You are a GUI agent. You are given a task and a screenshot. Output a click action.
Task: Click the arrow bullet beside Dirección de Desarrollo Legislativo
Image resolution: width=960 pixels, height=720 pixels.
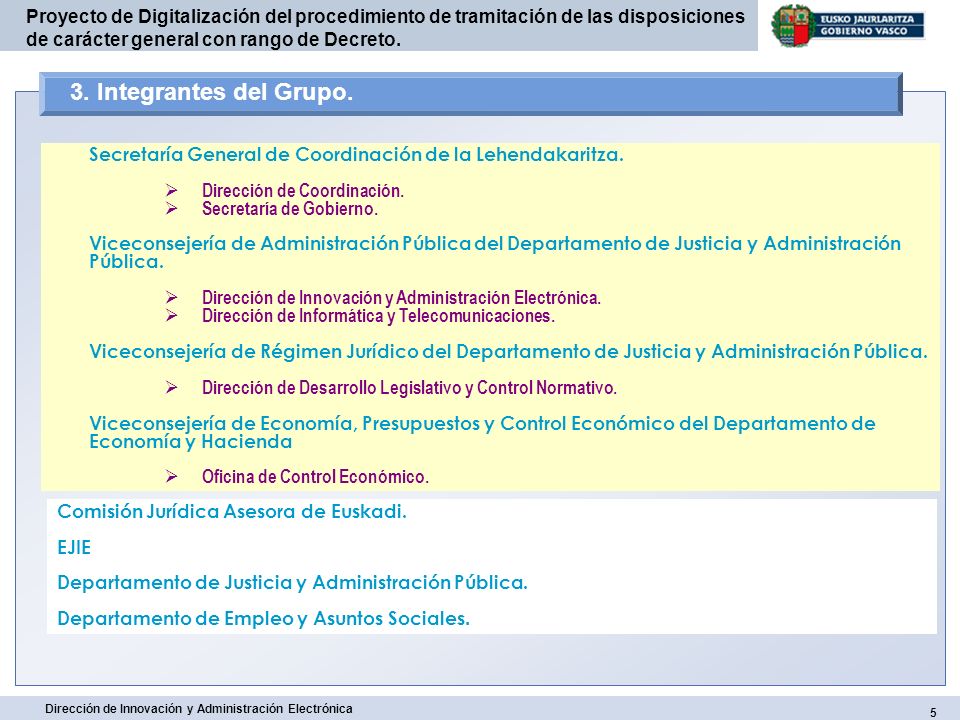(x=171, y=388)
